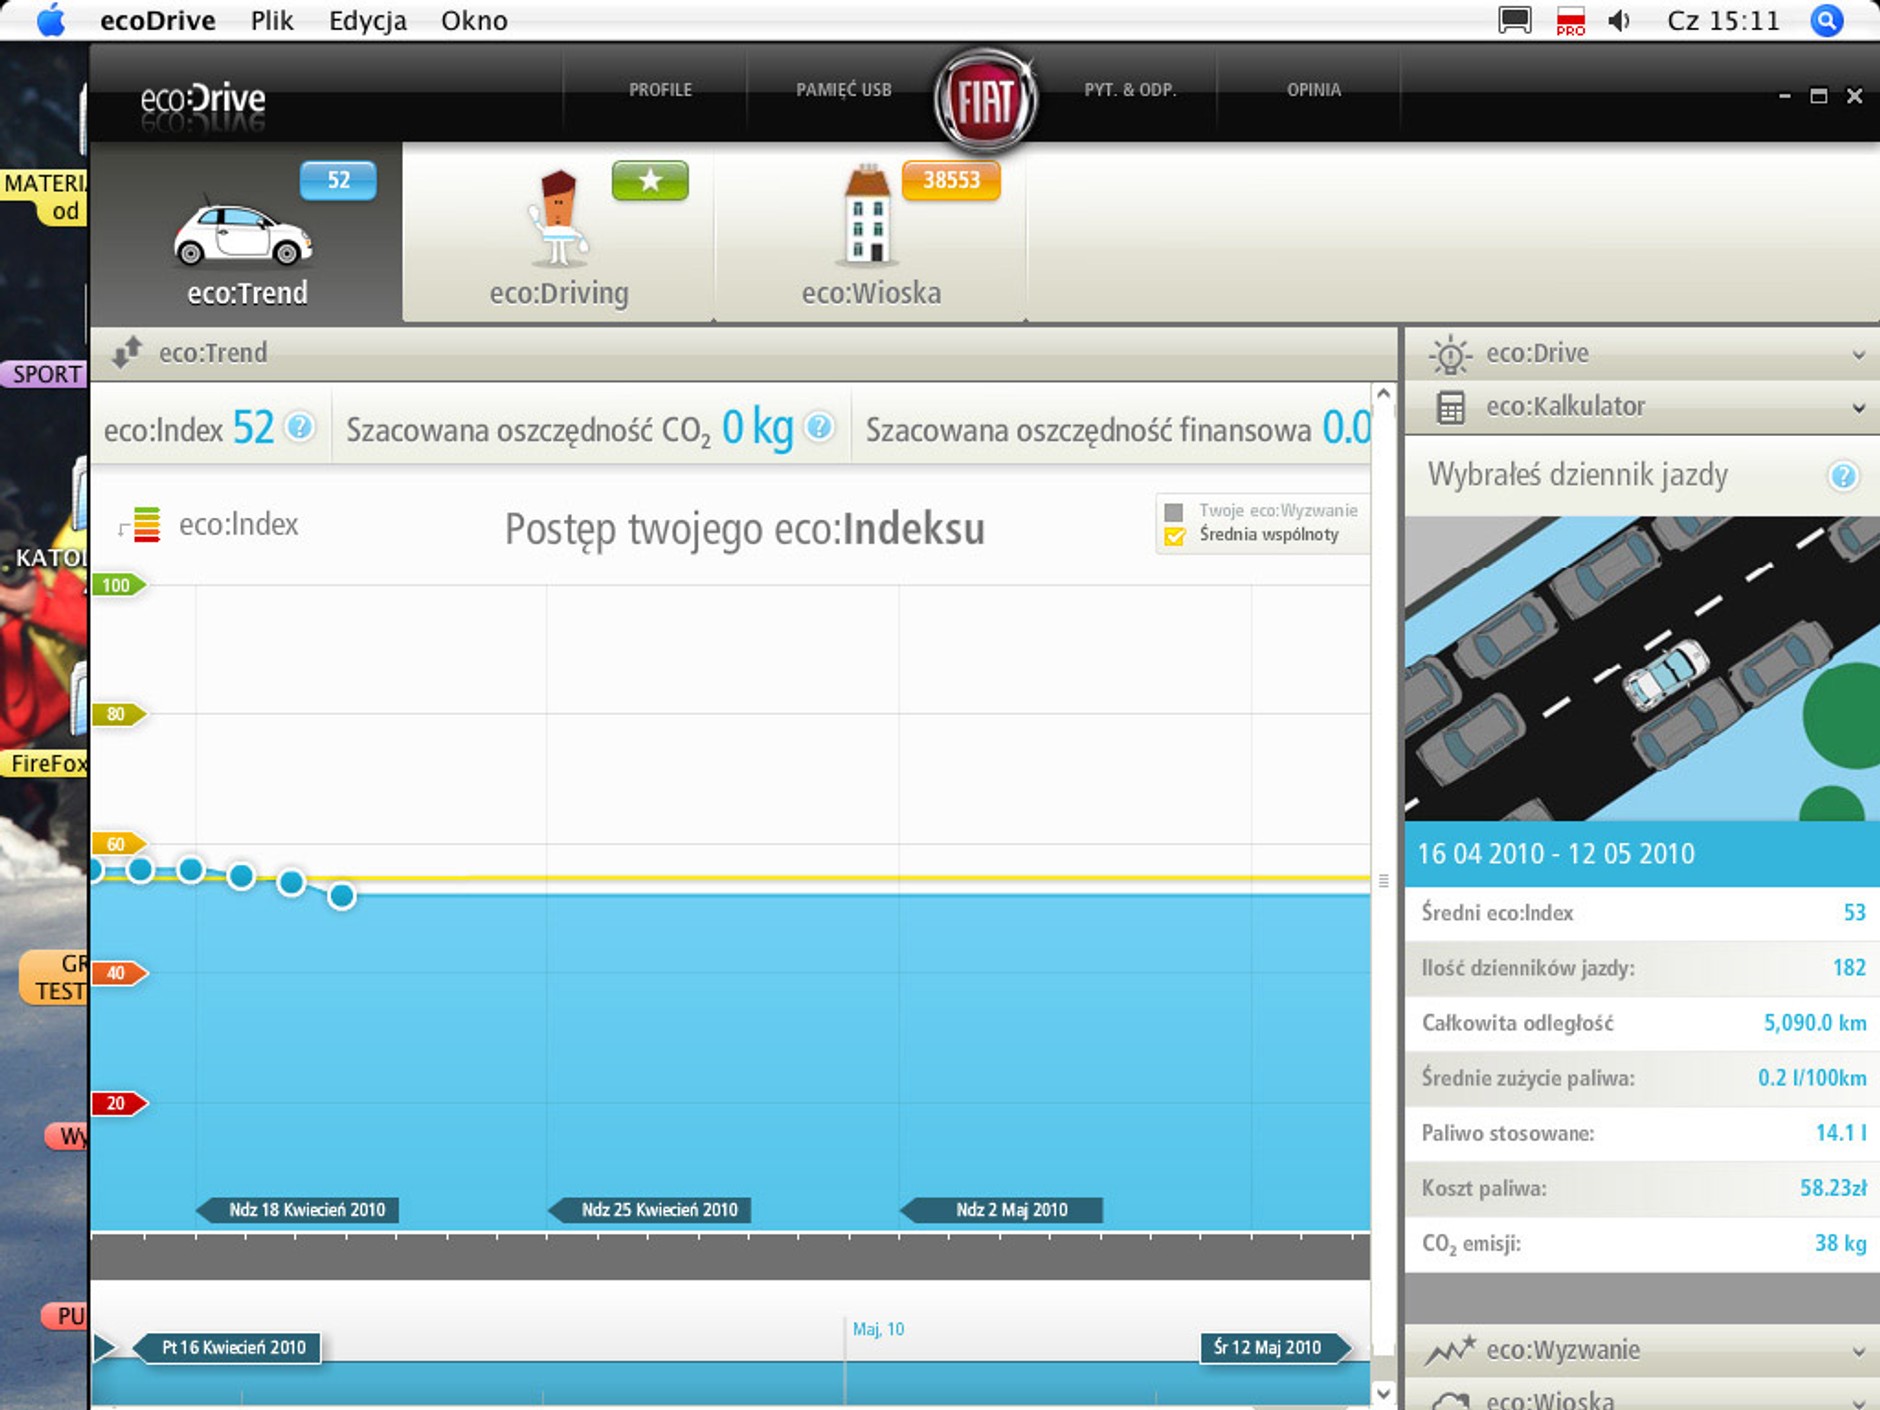Switch to the eco:Trend tab

[246, 235]
